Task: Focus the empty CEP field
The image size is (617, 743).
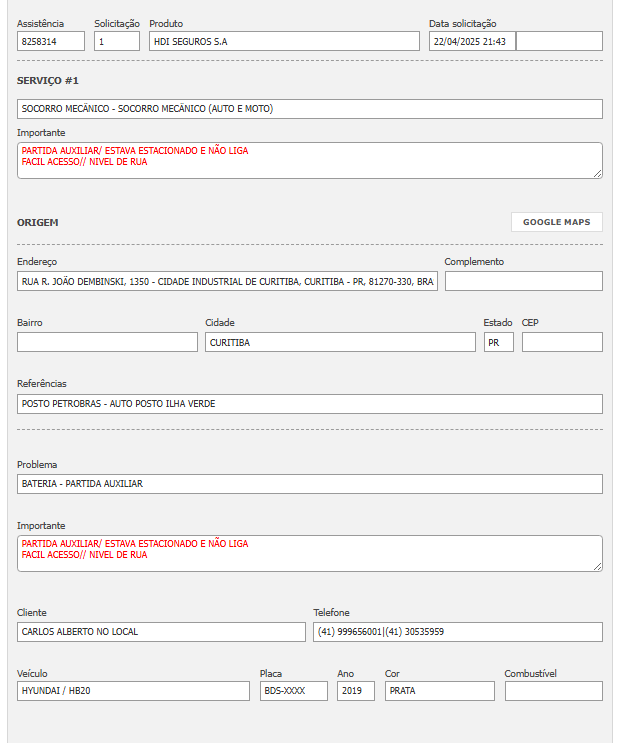Action: [x=562, y=342]
